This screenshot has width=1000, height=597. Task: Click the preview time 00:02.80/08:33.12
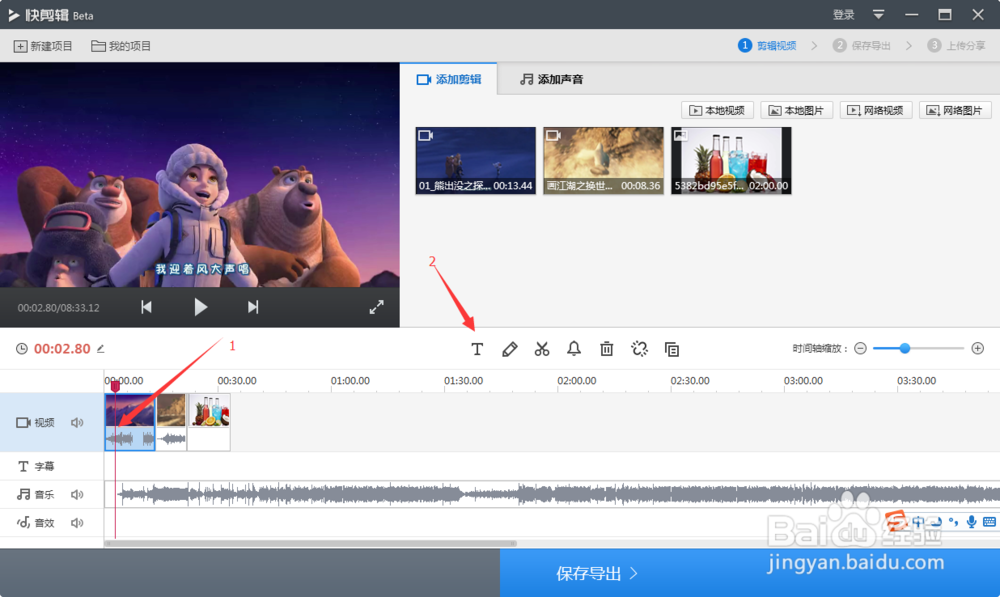click(59, 307)
